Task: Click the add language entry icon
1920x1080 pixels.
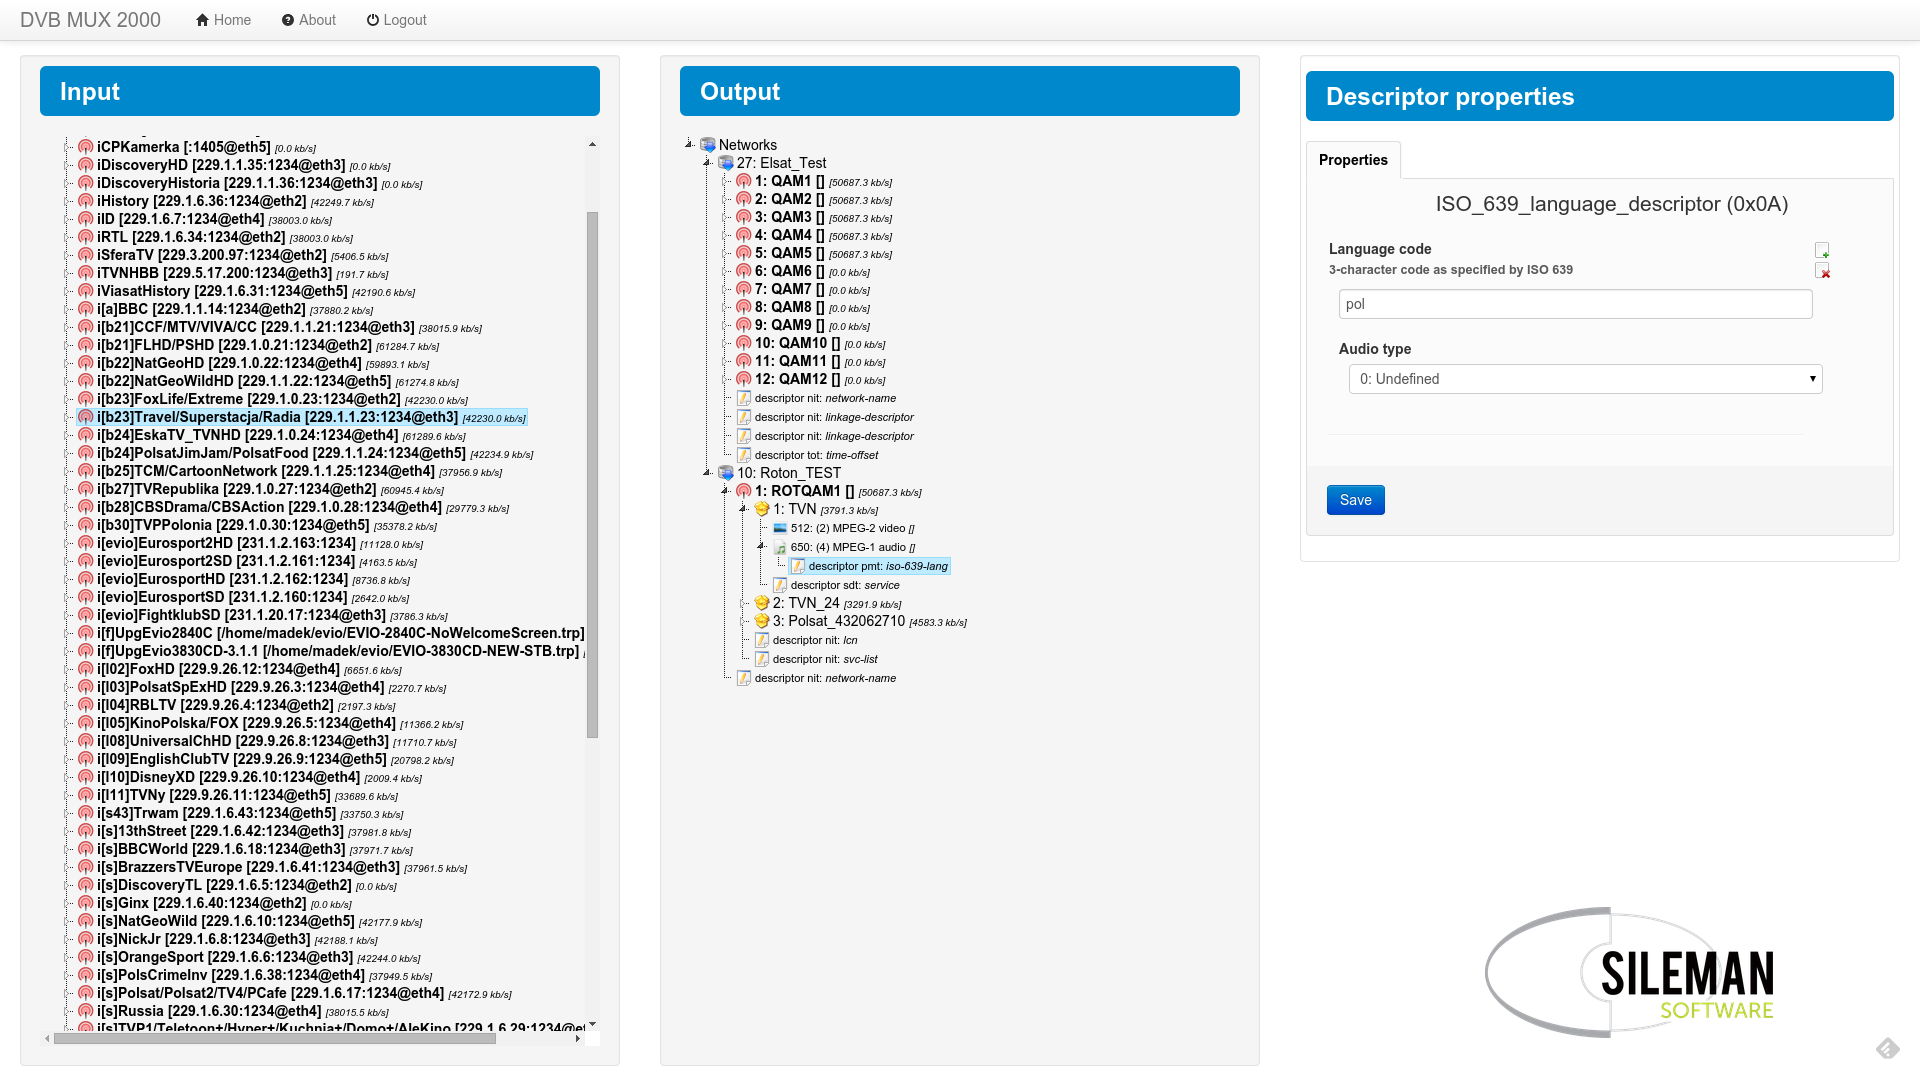Action: [1822, 250]
